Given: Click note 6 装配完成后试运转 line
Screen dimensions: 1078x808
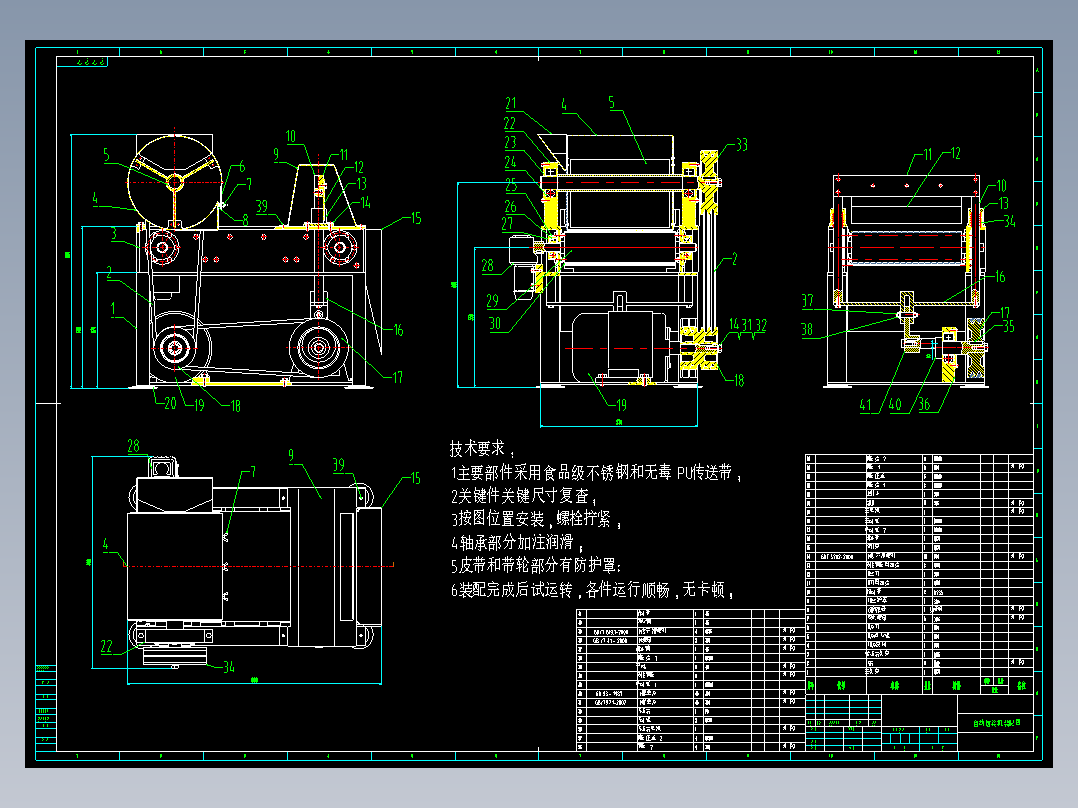Looking at the screenshot, I should pyautogui.click(x=593, y=590).
